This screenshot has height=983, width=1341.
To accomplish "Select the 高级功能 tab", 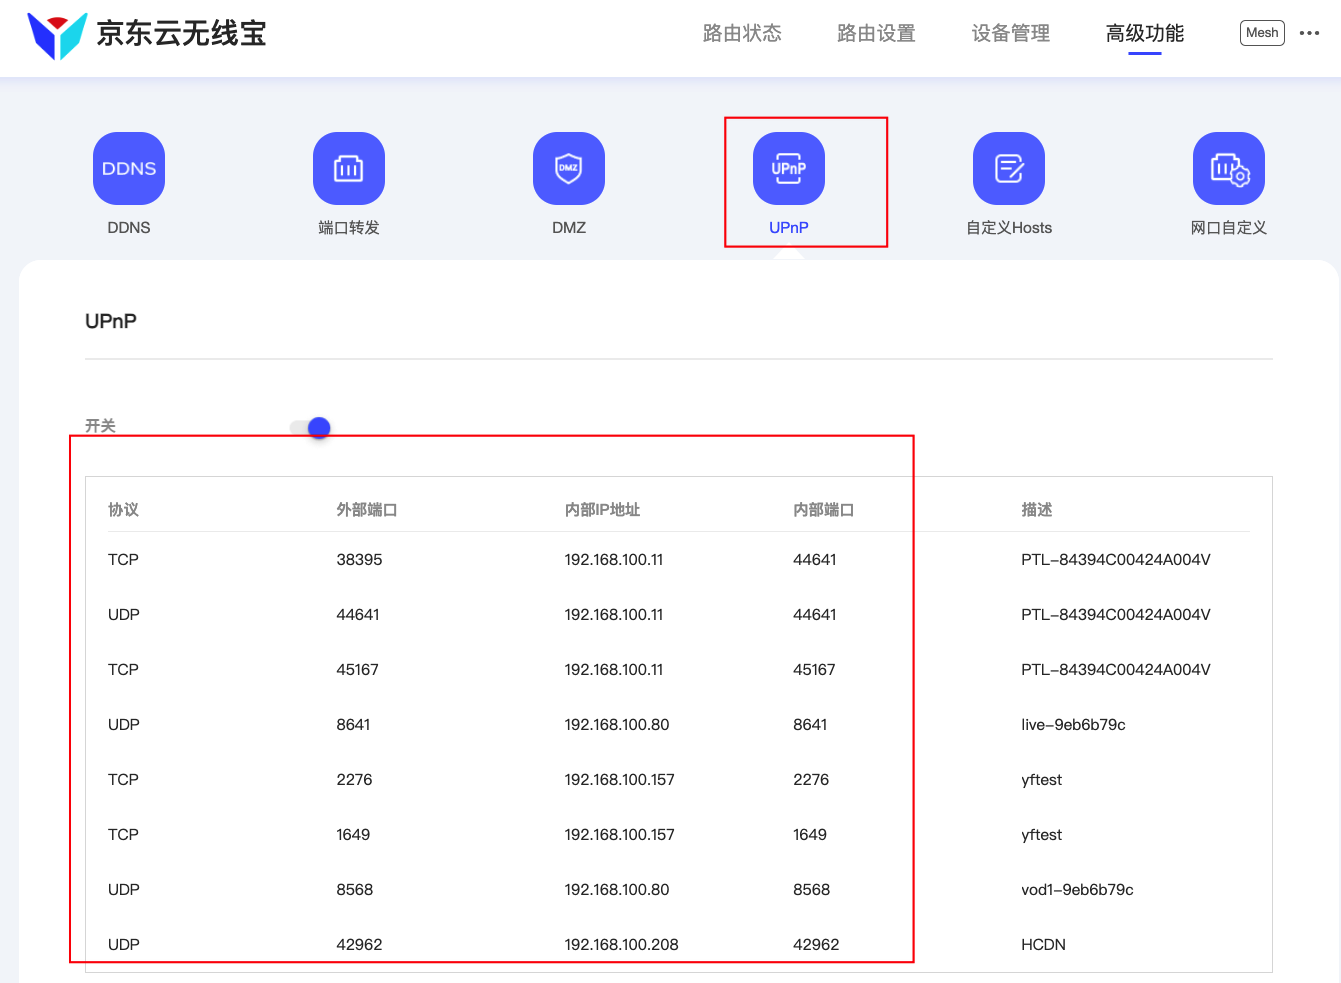I will (1144, 33).
